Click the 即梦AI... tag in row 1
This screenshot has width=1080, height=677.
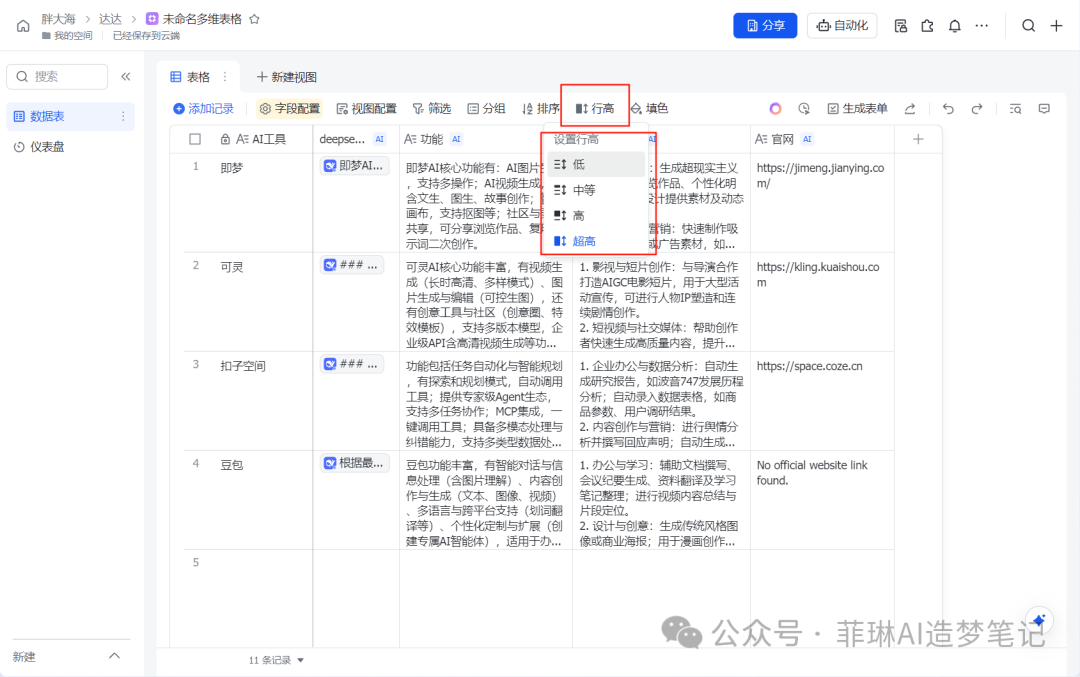354,166
